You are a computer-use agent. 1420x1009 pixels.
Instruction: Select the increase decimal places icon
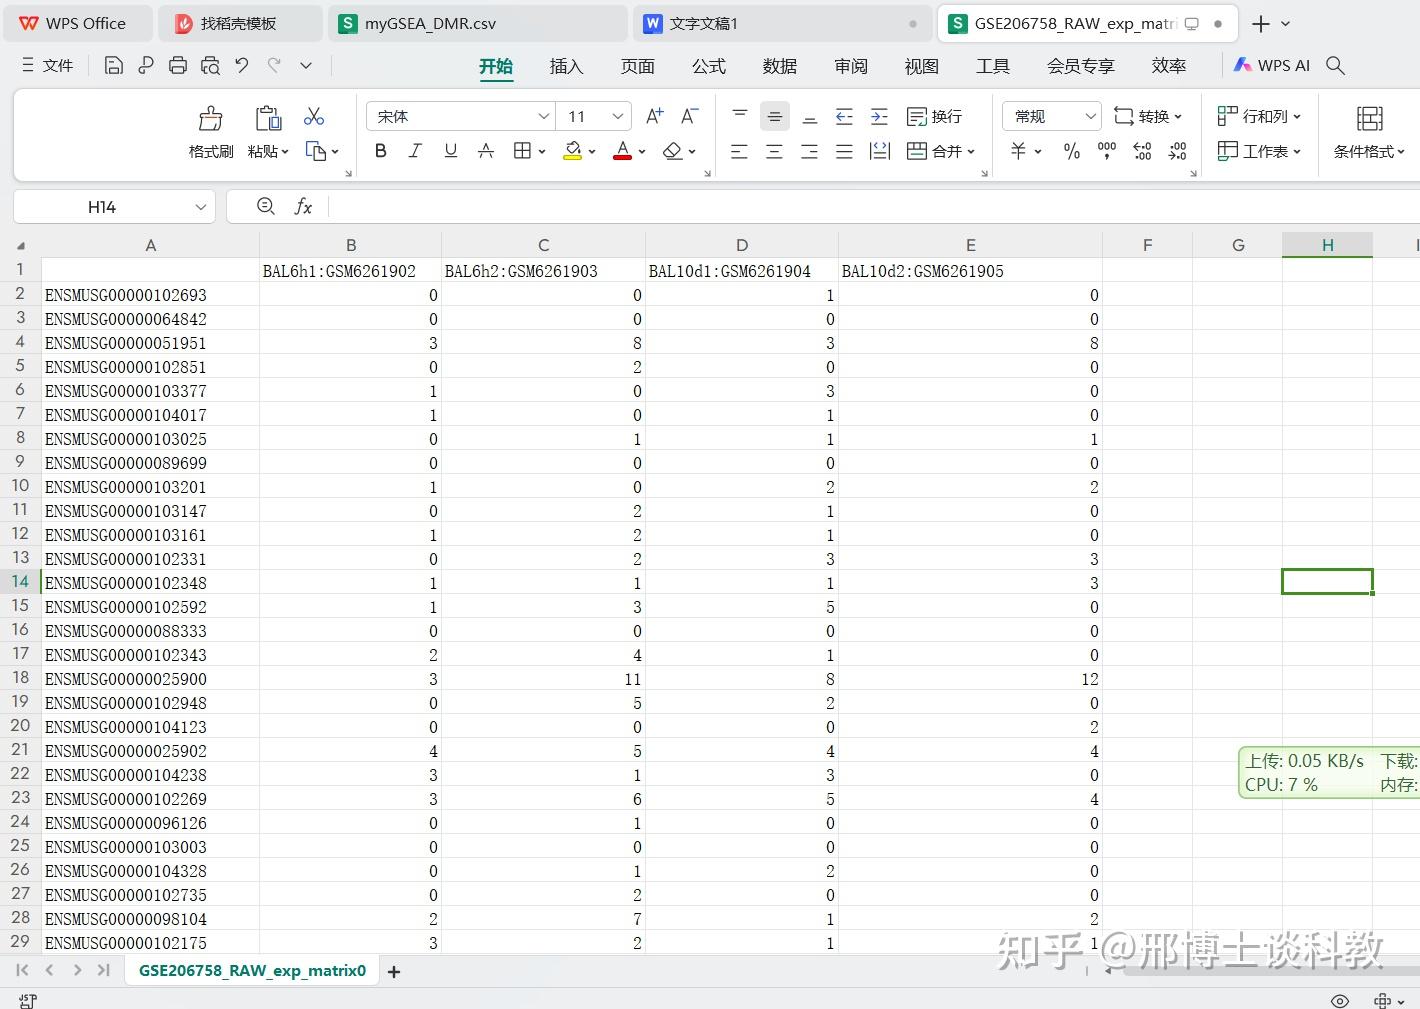coord(1141,150)
